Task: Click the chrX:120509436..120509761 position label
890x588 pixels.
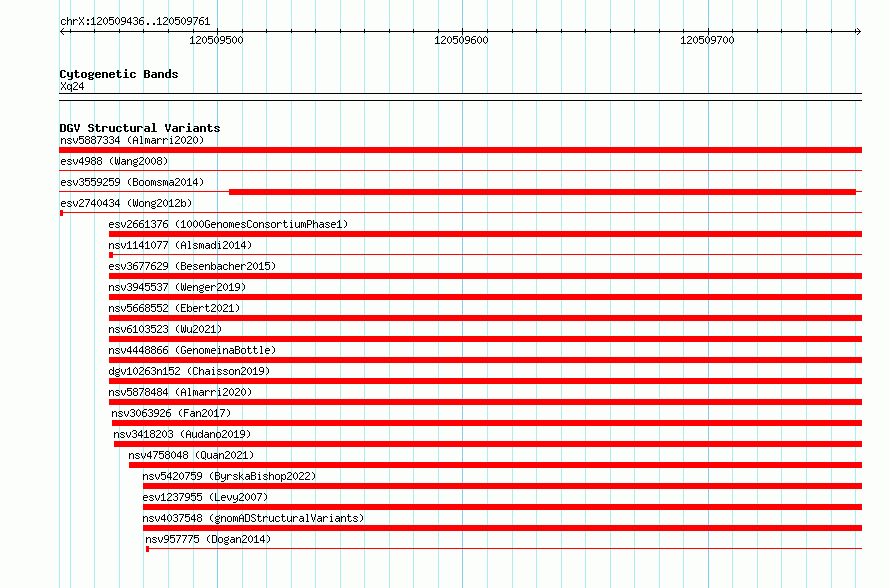Action: tap(135, 21)
